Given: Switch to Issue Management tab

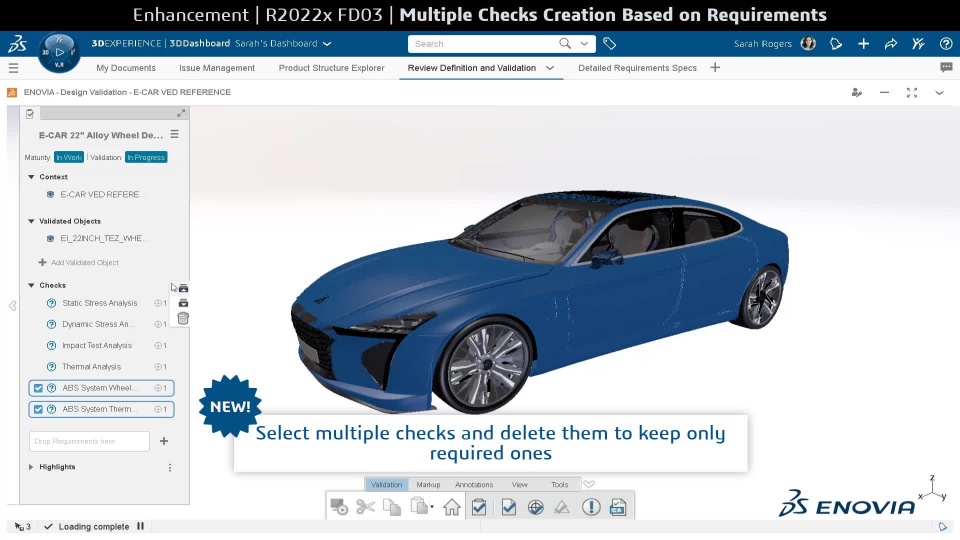Looking at the screenshot, I should [217, 68].
